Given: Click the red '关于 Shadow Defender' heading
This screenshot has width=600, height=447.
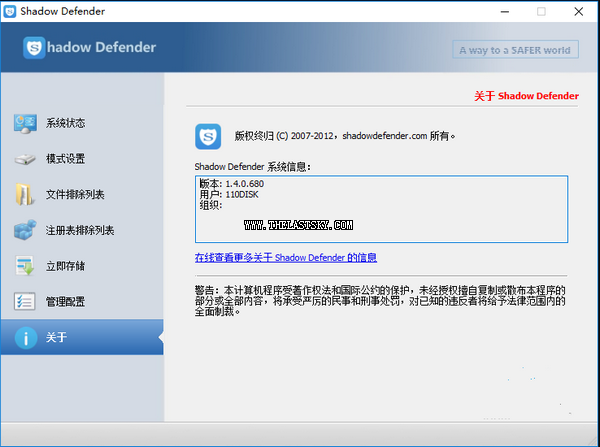Looking at the screenshot, I should [x=526, y=96].
